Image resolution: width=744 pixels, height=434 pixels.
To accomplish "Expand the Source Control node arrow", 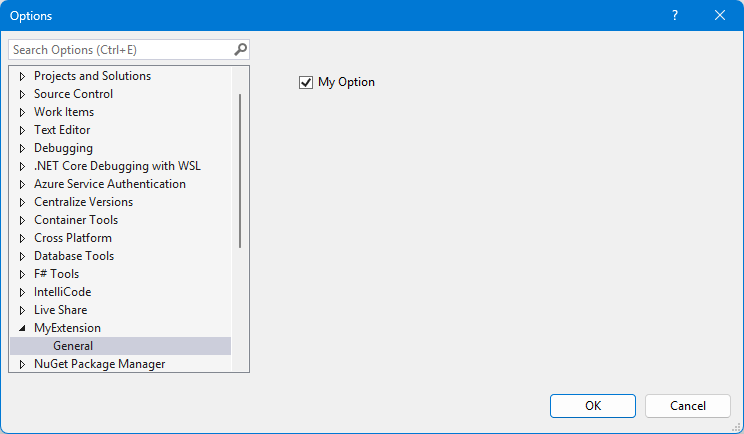I will coord(23,94).
